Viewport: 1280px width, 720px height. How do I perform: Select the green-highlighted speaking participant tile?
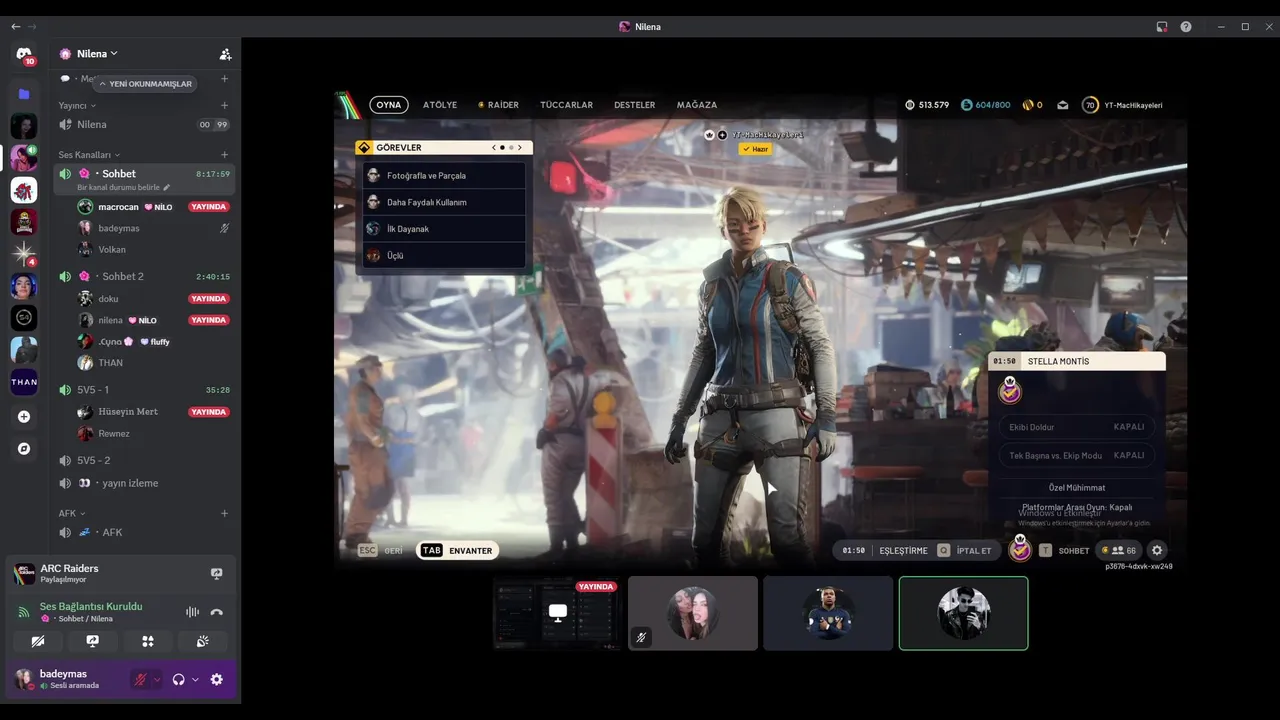[x=963, y=613]
